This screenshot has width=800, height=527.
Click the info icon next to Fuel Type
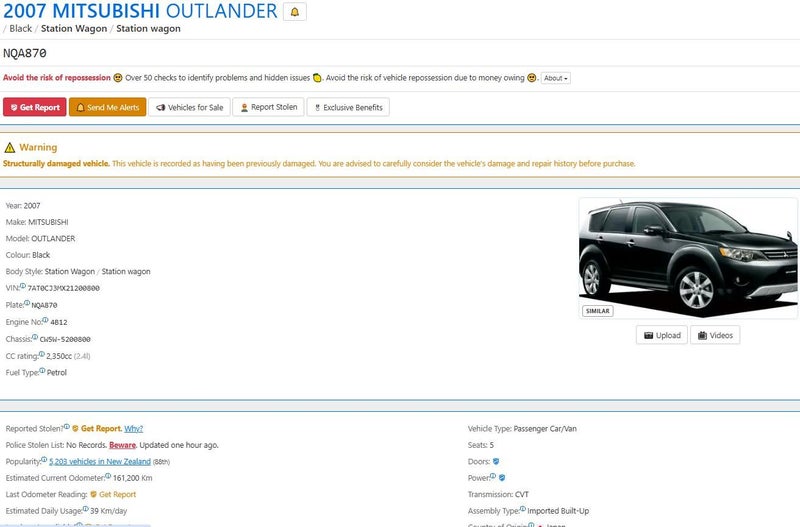(42, 371)
